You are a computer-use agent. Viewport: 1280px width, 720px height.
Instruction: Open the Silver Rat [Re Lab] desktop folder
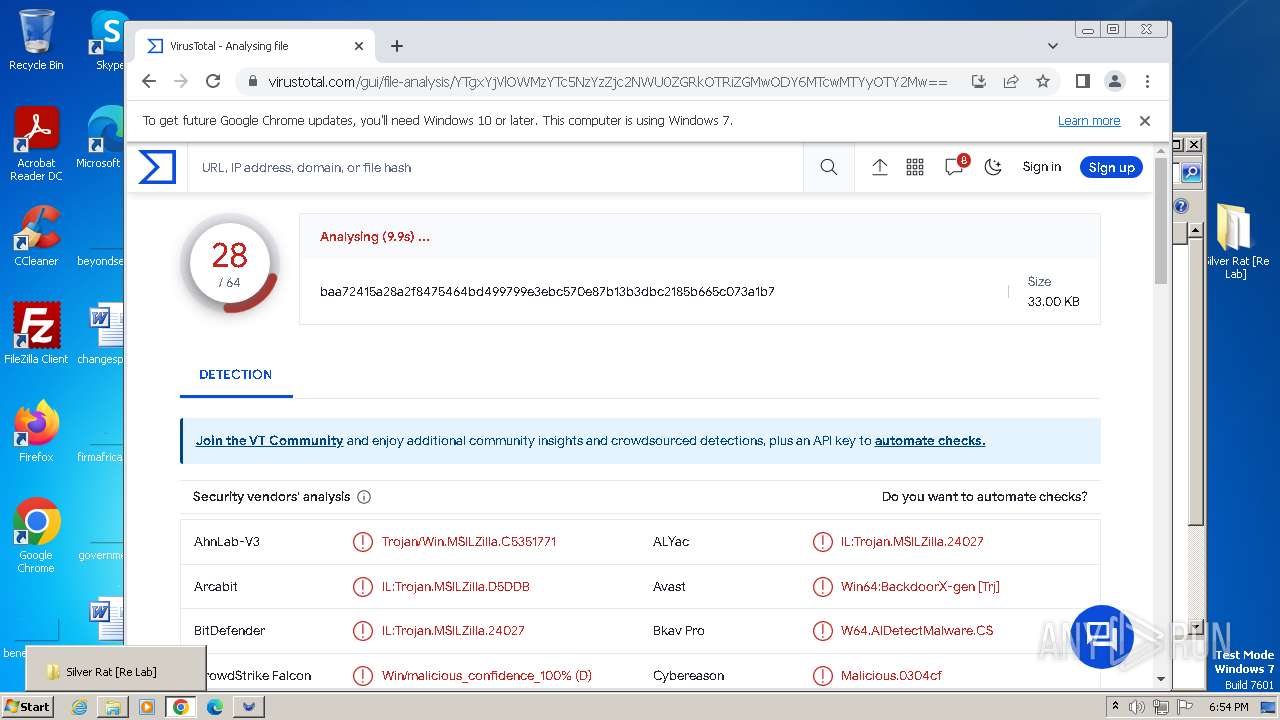(1235, 241)
